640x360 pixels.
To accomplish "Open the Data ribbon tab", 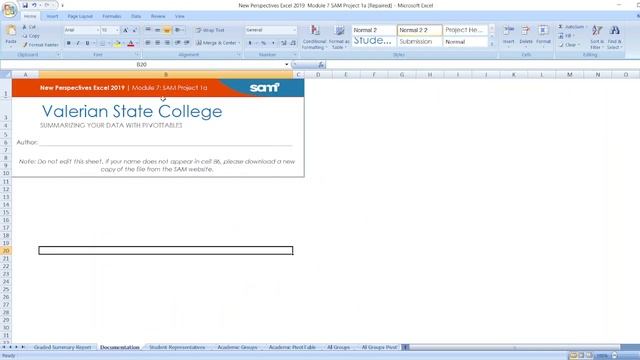I will [136, 16].
